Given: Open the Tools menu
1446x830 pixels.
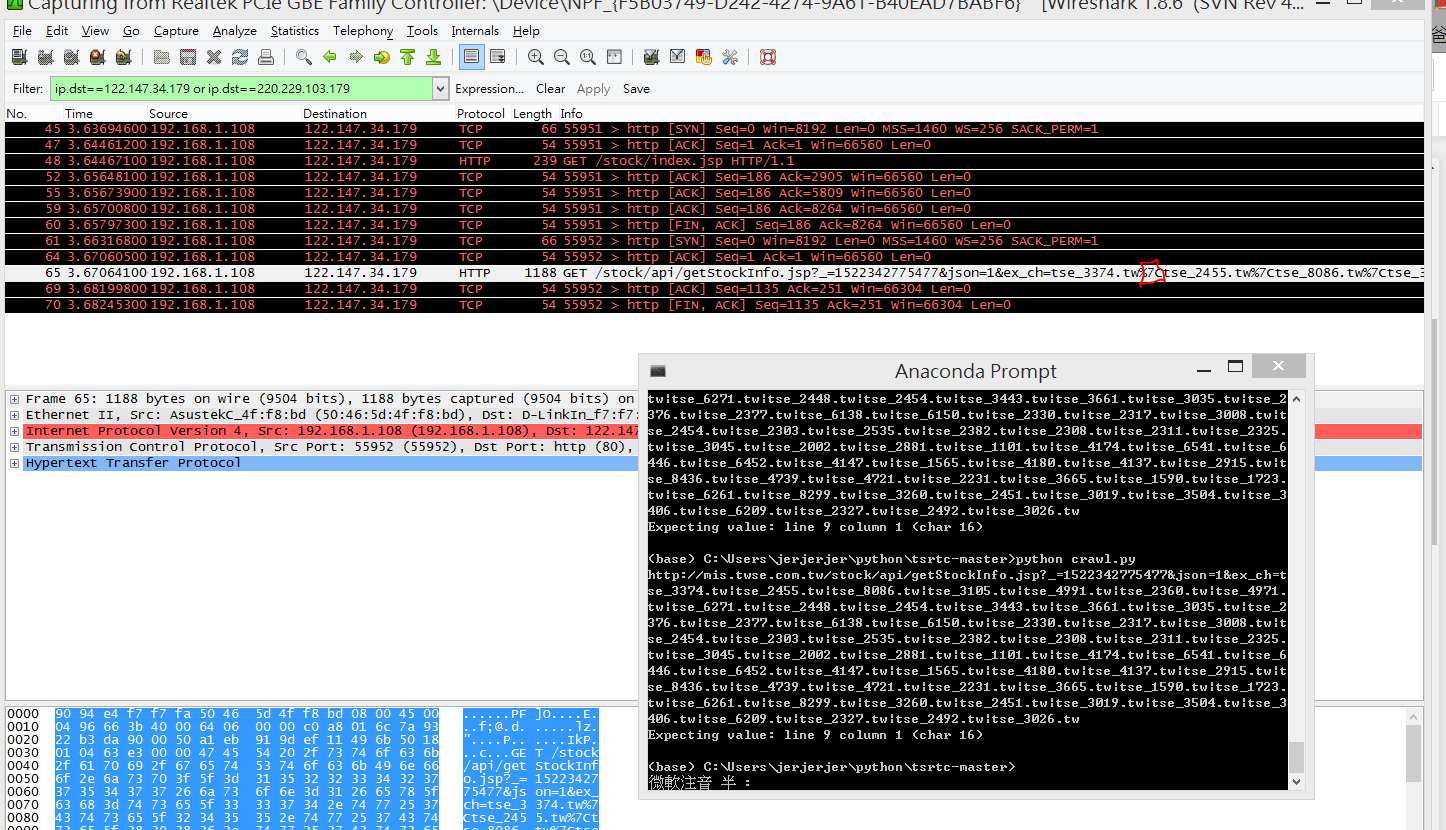Looking at the screenshot, I should pyautogui.click(x=422, y=31).
